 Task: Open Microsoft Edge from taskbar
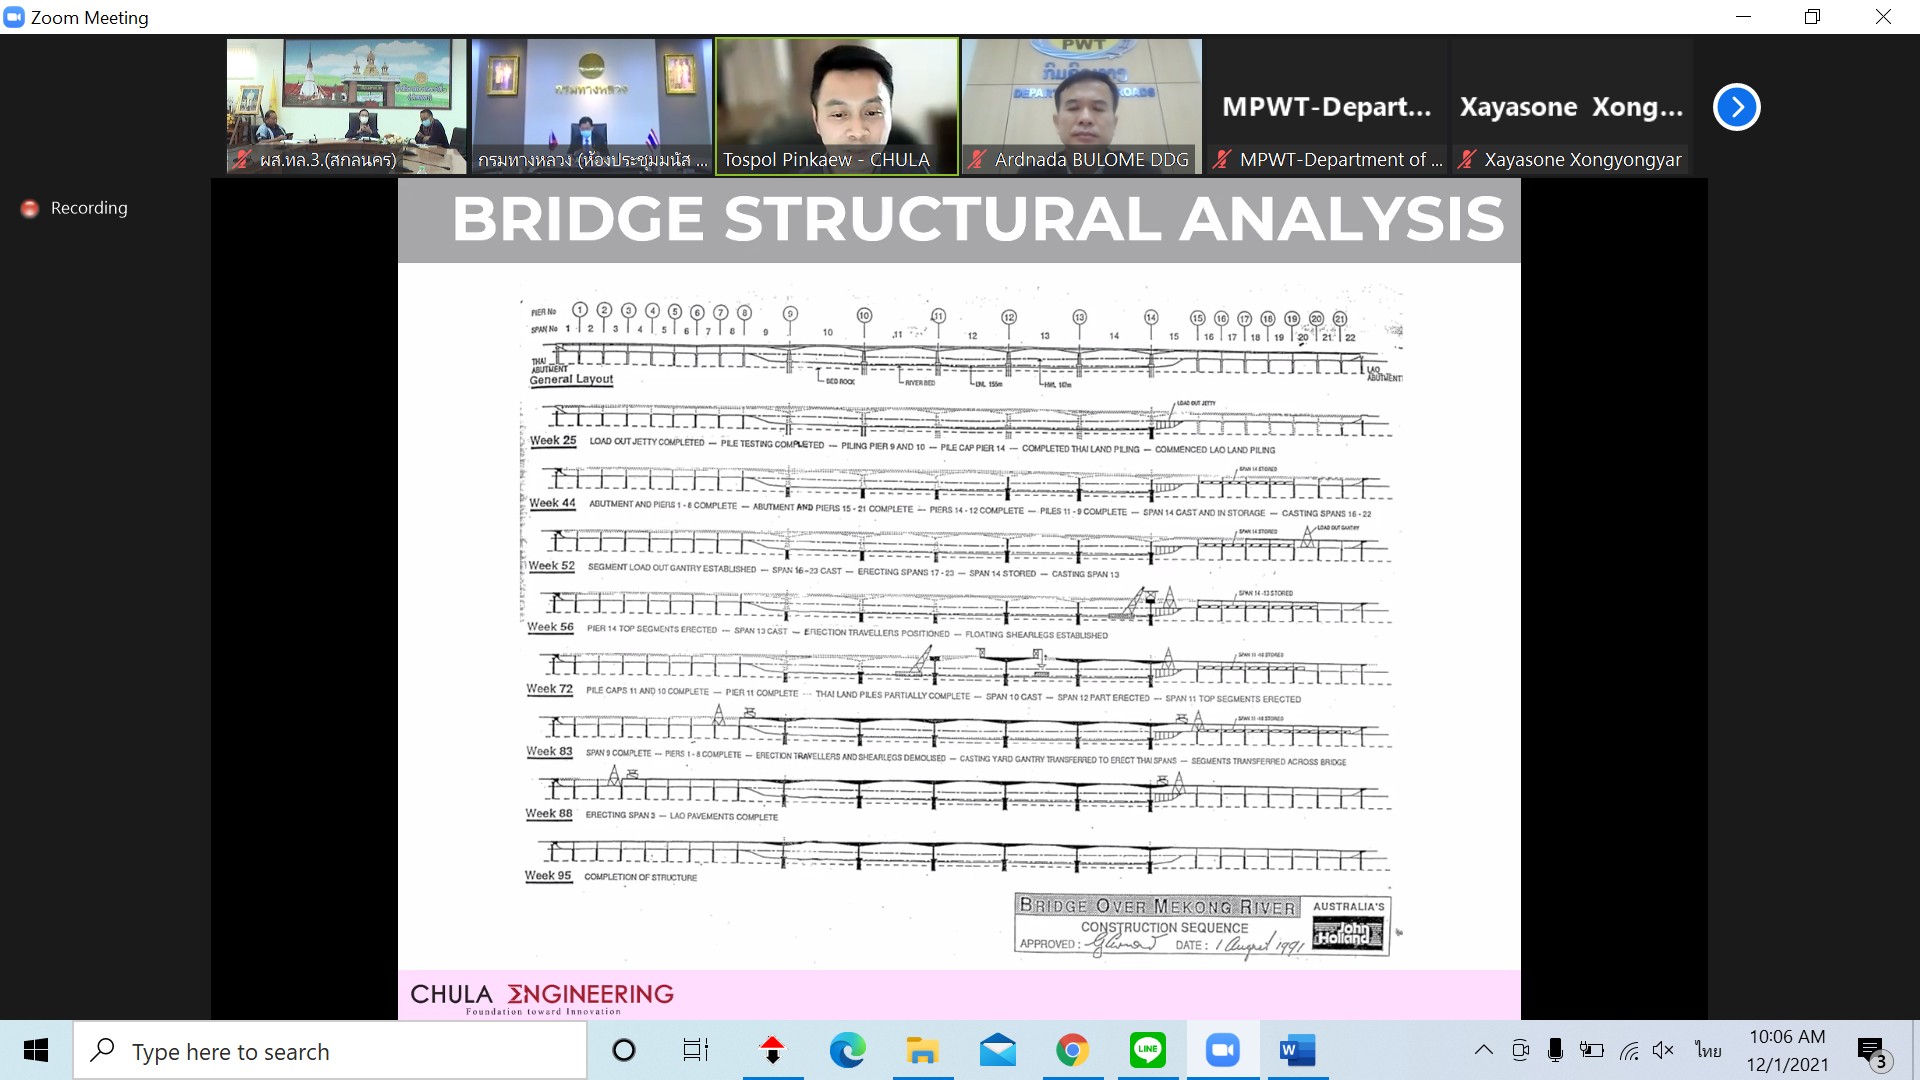coord(847,1050)
